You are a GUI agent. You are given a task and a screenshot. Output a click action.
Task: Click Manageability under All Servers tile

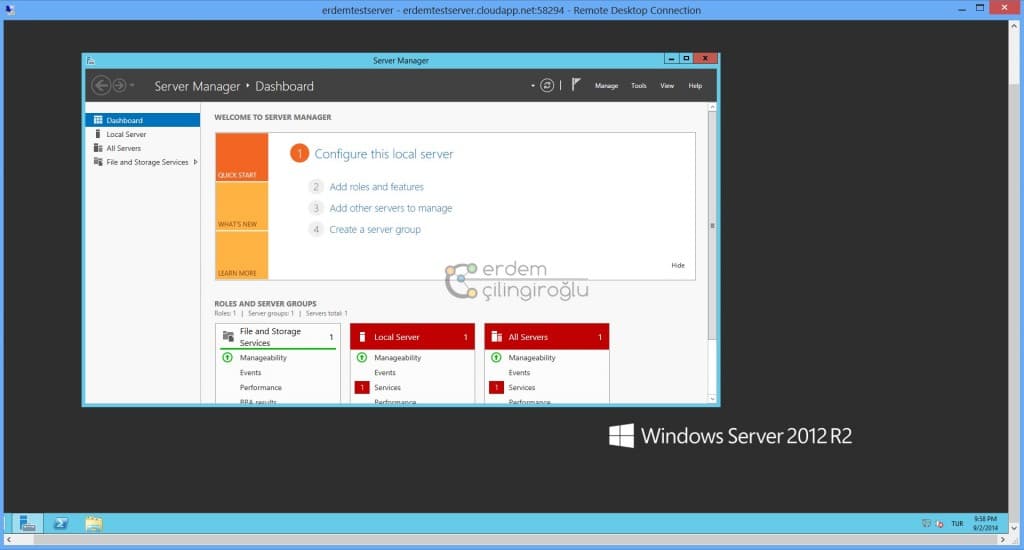[532, 358]
